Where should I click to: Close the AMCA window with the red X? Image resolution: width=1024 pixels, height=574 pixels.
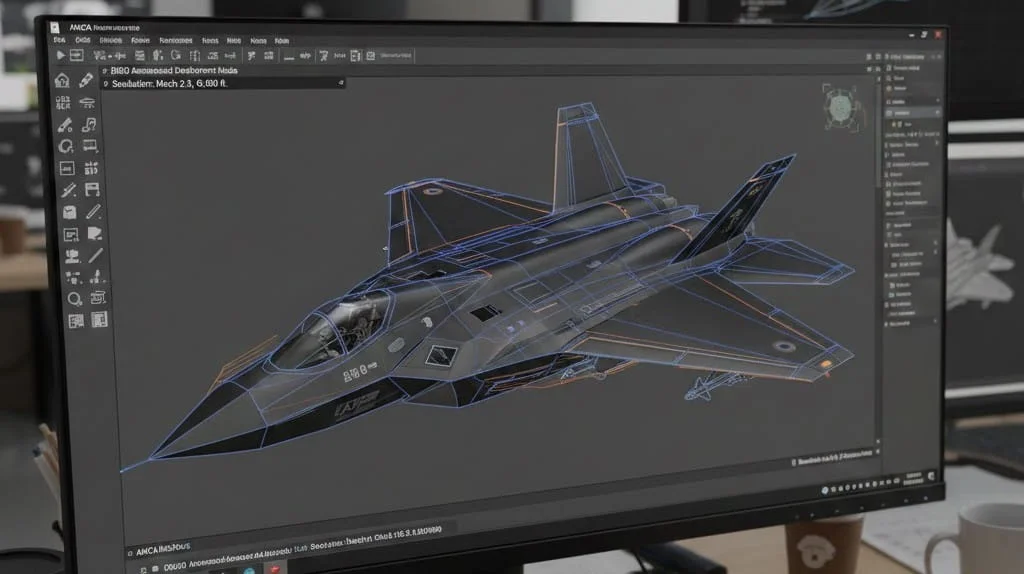click(938, 34)
